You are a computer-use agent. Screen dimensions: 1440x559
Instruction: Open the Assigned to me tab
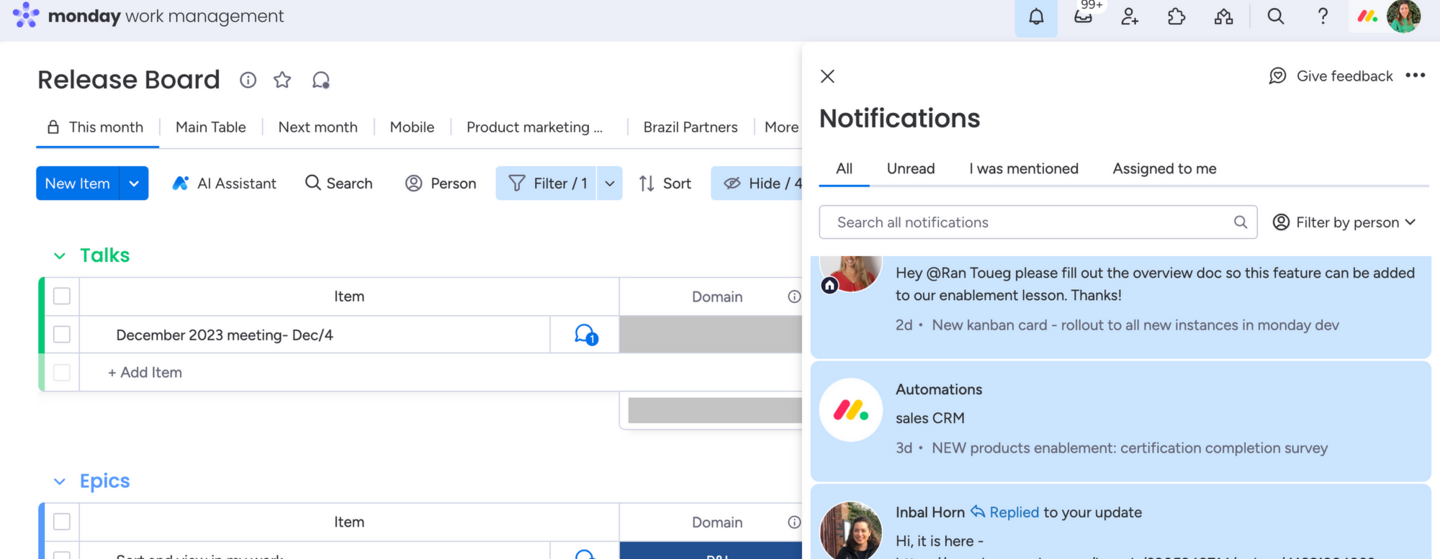point(1165,169)
